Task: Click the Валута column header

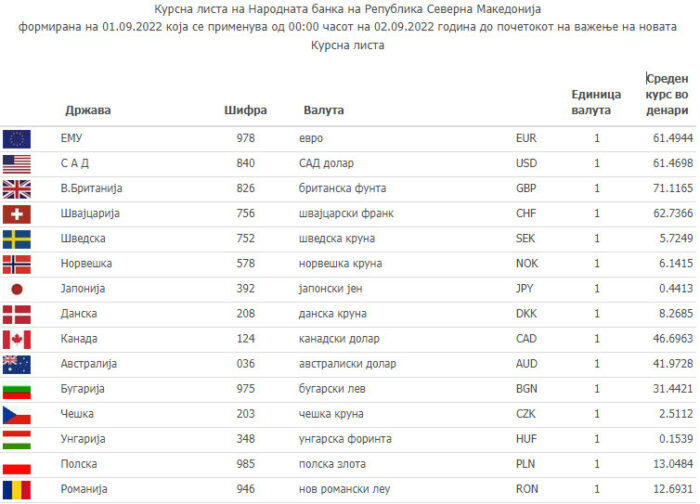Action: click(x=323, y=110)
